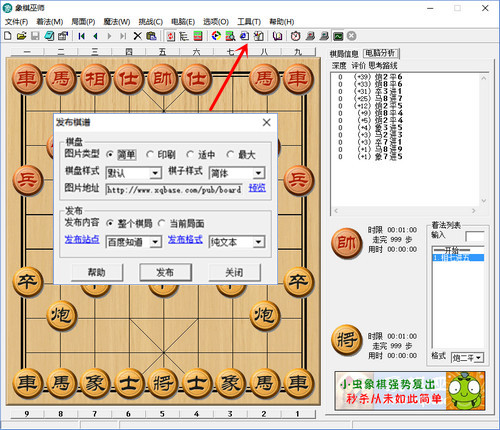Click the publish game icon indicated by the red arrow
Screen dimensions: 500x430
244,36
